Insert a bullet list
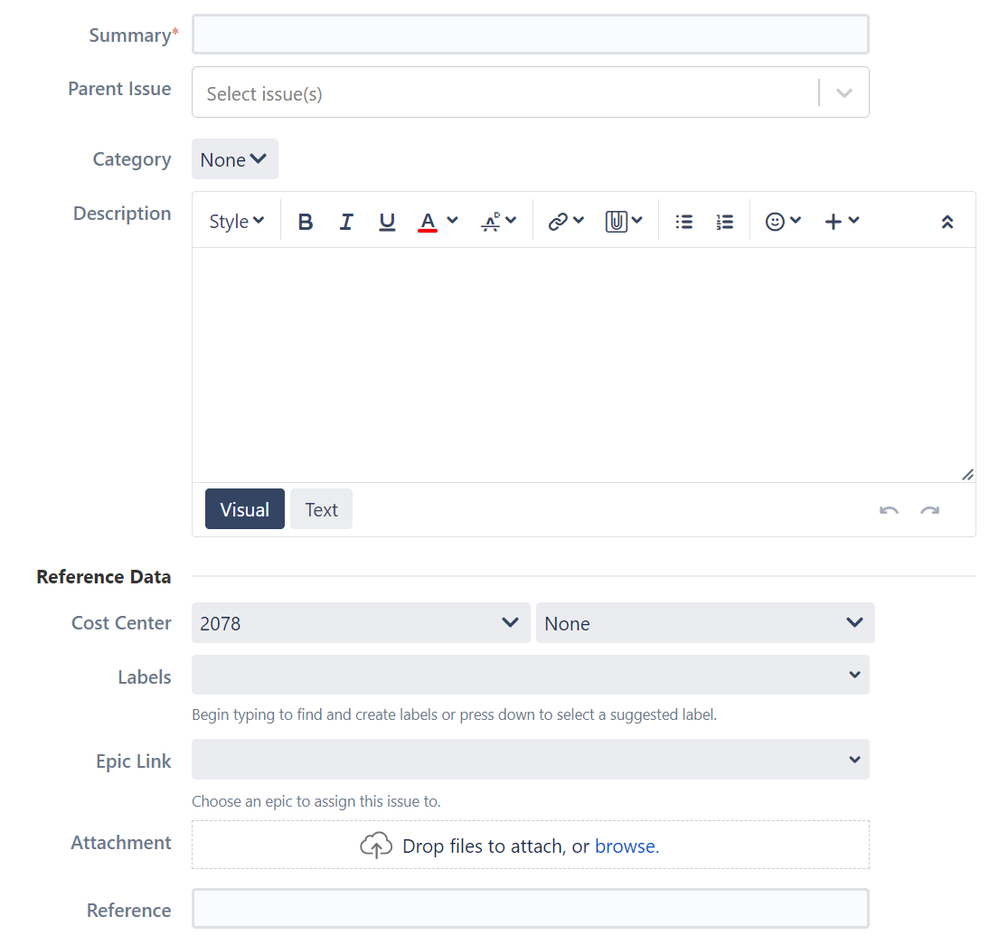The image size is (999, 938). (x=684, y=222)
